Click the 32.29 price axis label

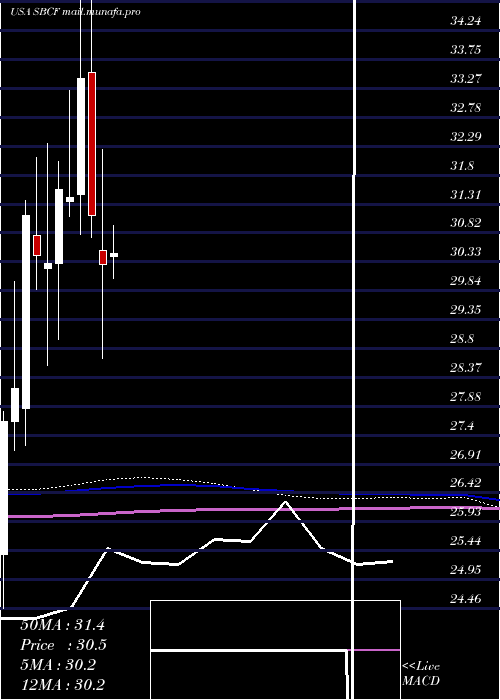click(x=466, y=137)
